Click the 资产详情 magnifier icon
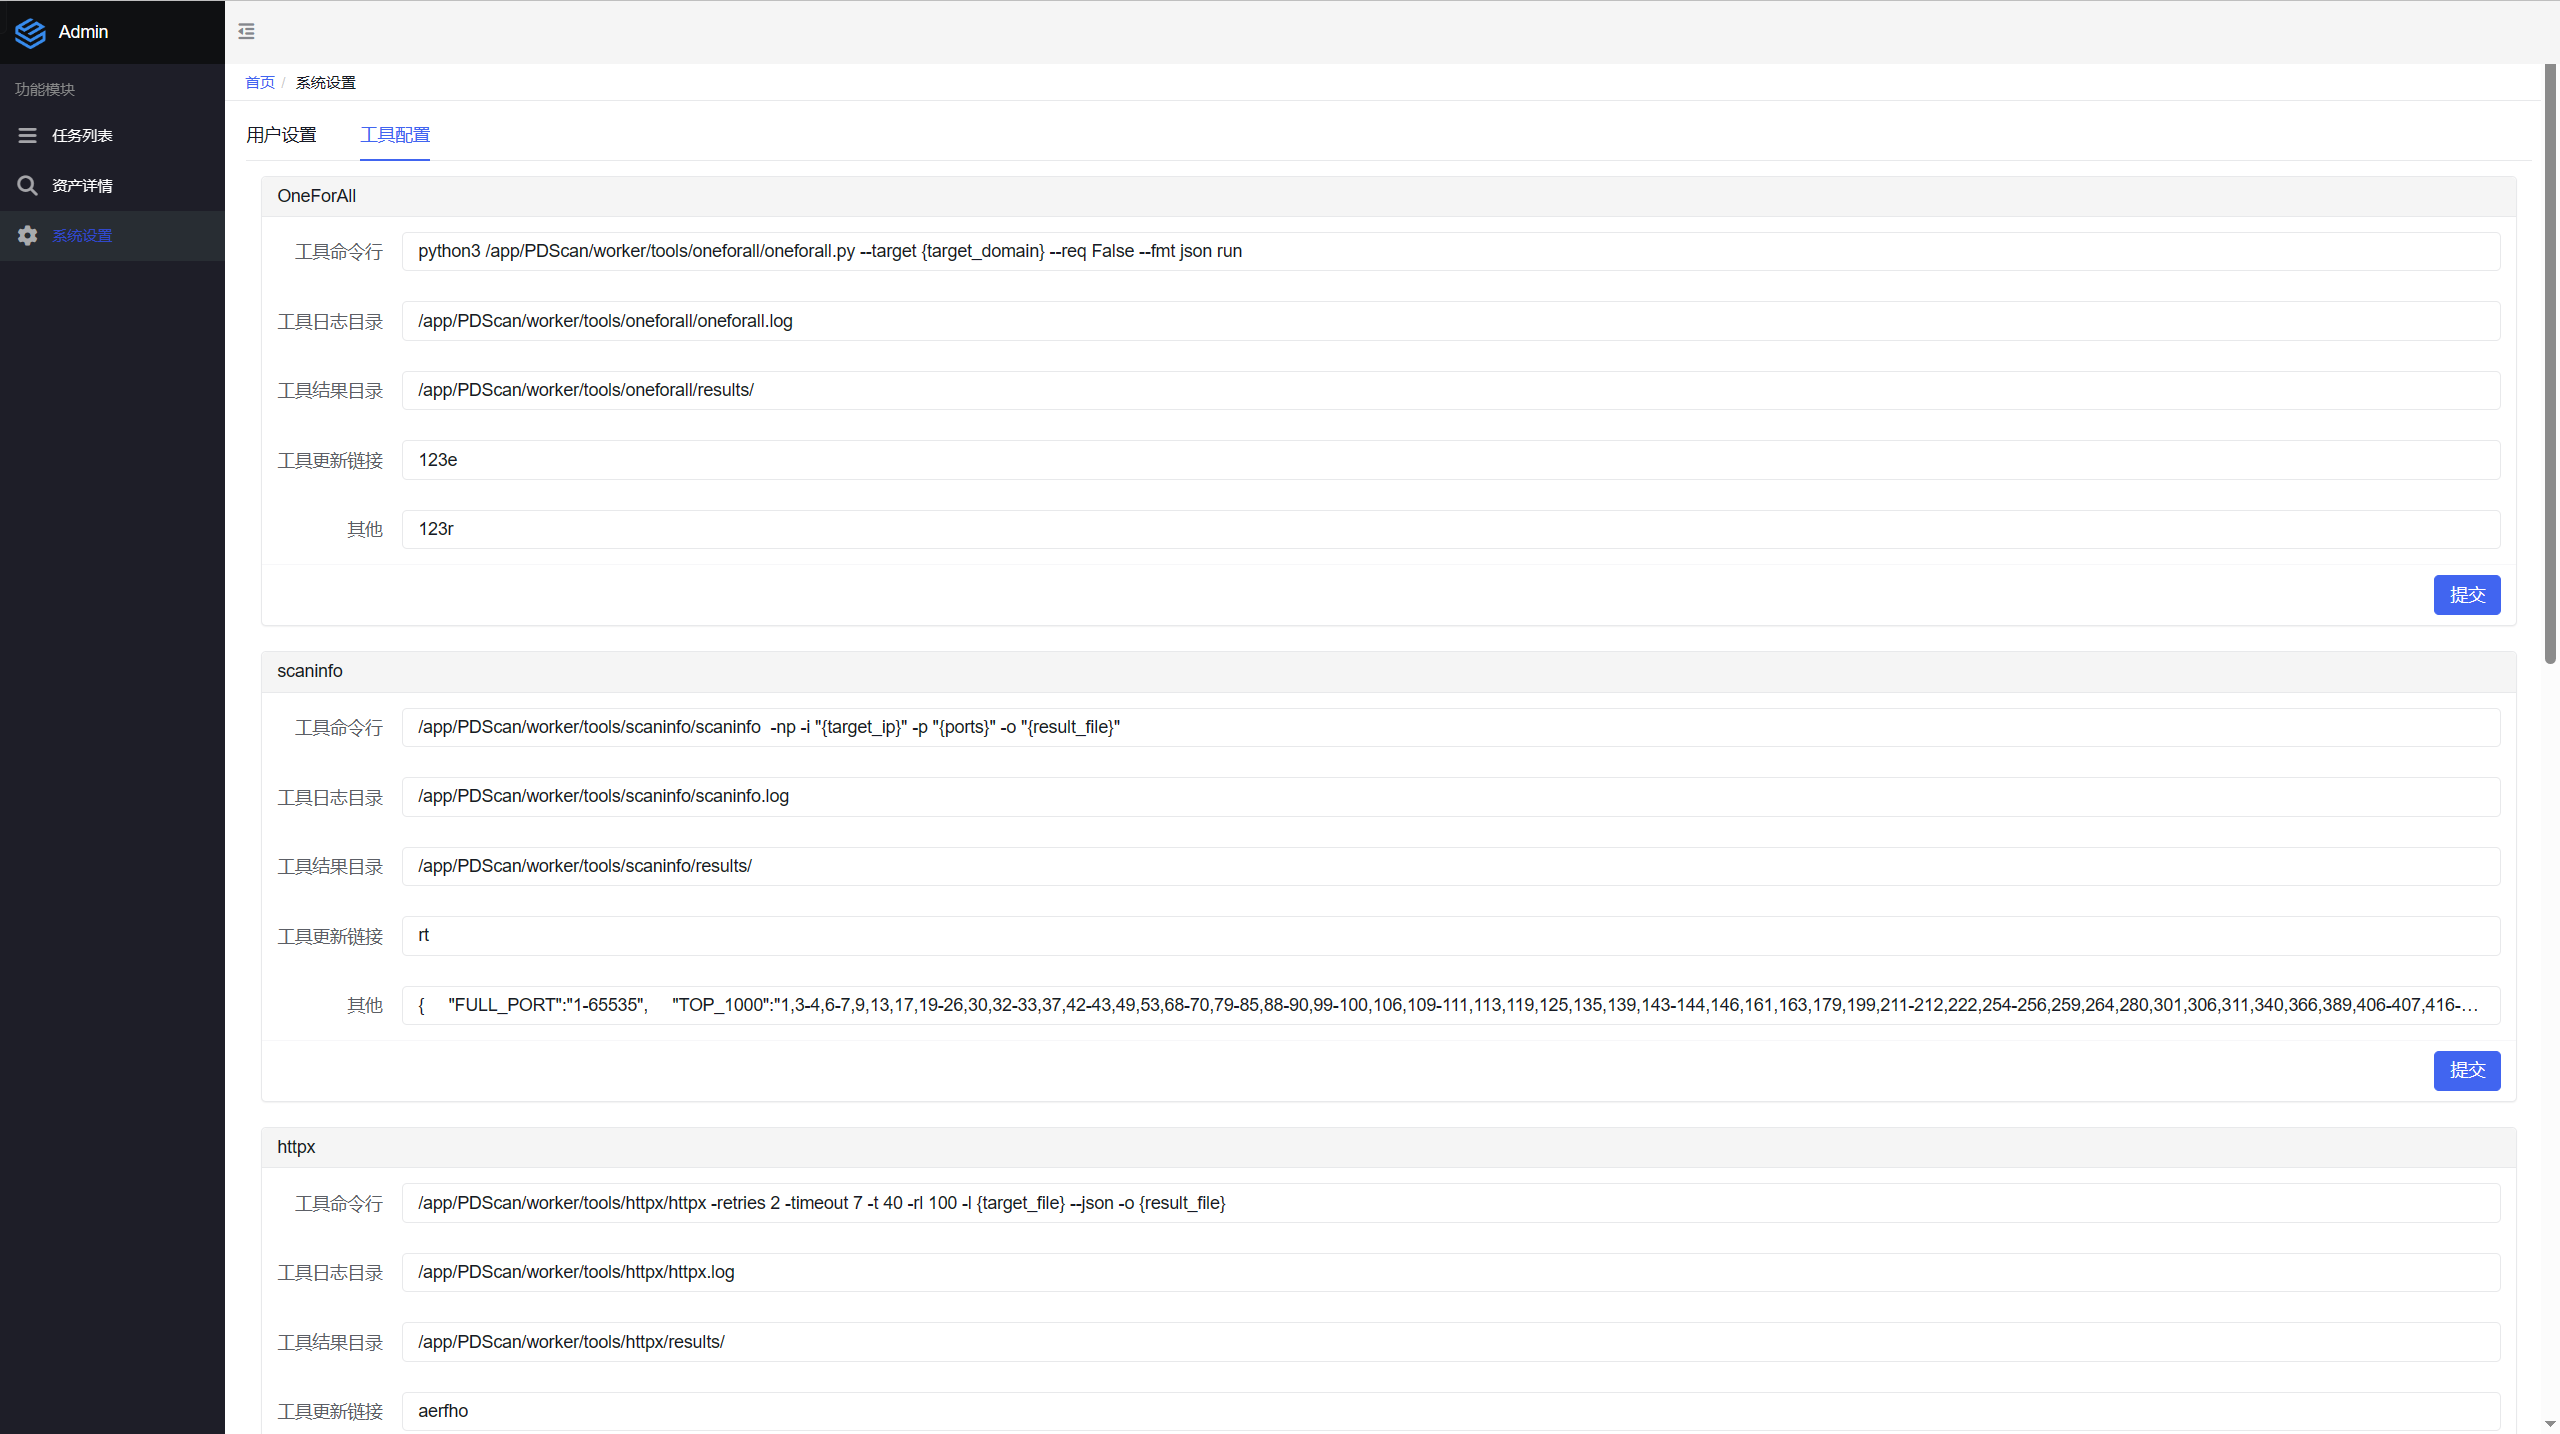Viewport: 2560px width, 1434px height. pyautogui.click(x=28, y=186)
